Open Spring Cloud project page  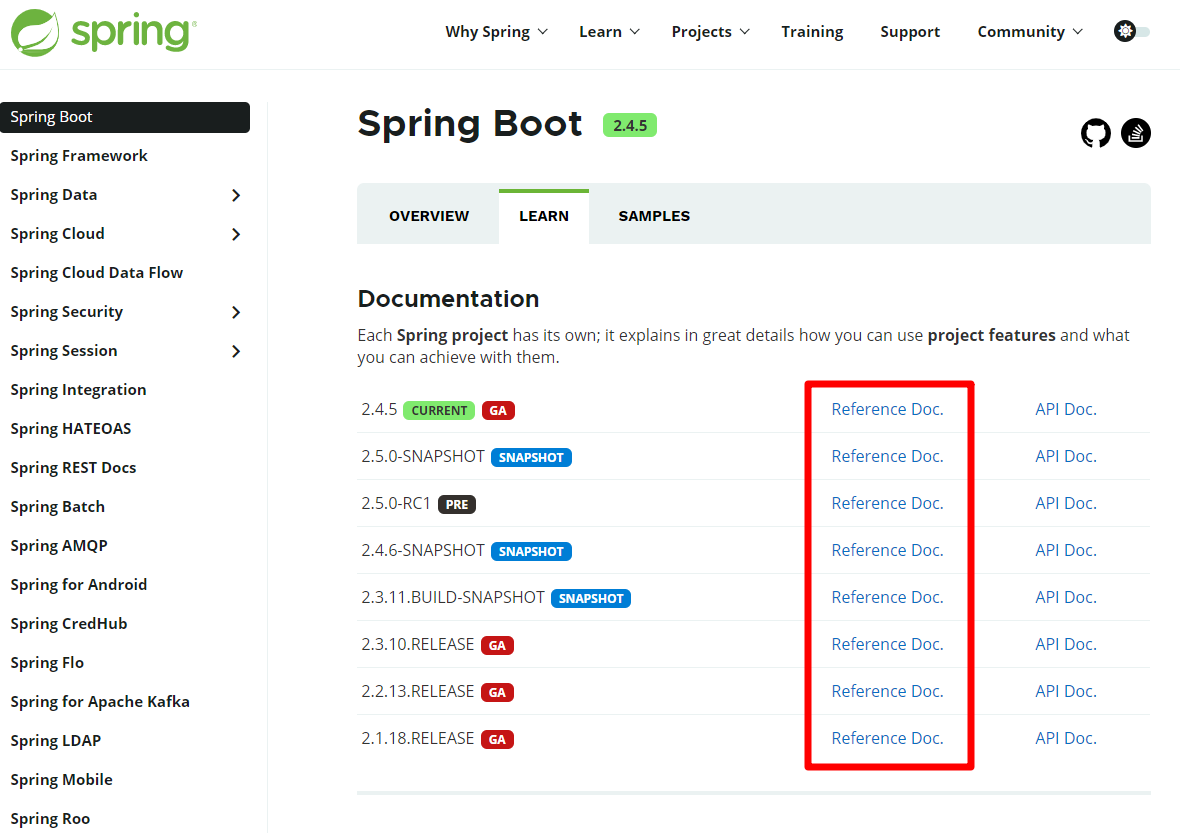(57, 234)
